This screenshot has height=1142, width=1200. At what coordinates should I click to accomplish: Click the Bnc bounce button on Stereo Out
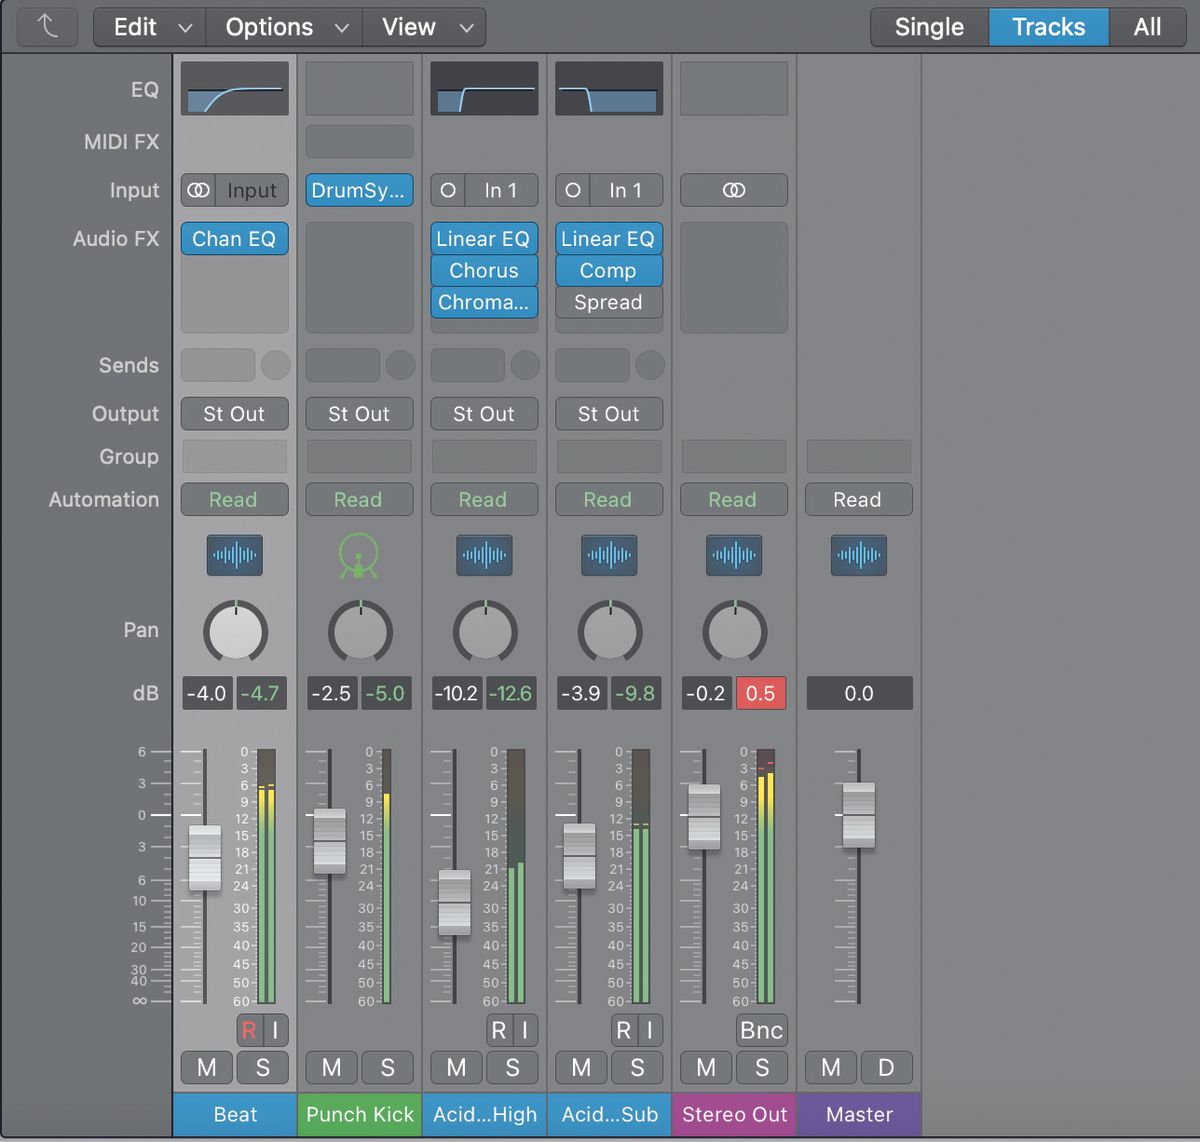[761, 1030]
